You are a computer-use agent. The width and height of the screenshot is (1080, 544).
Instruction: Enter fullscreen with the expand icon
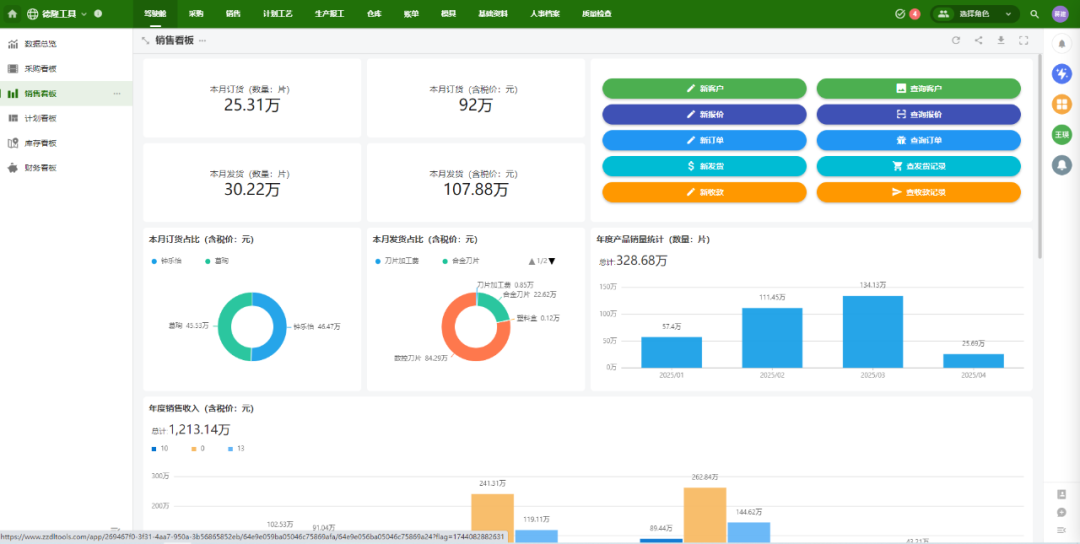click(x=1023, y=40)
